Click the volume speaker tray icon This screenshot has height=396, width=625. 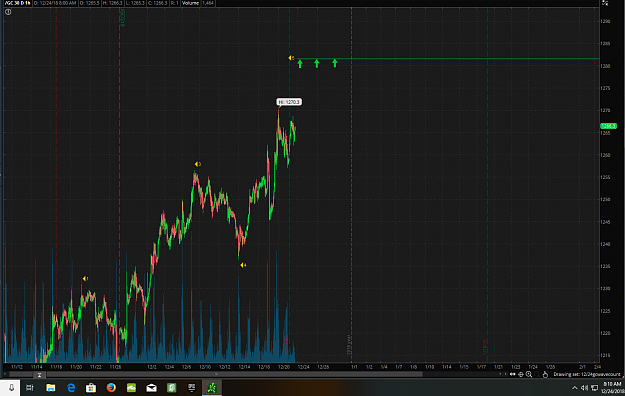(584, 388)
